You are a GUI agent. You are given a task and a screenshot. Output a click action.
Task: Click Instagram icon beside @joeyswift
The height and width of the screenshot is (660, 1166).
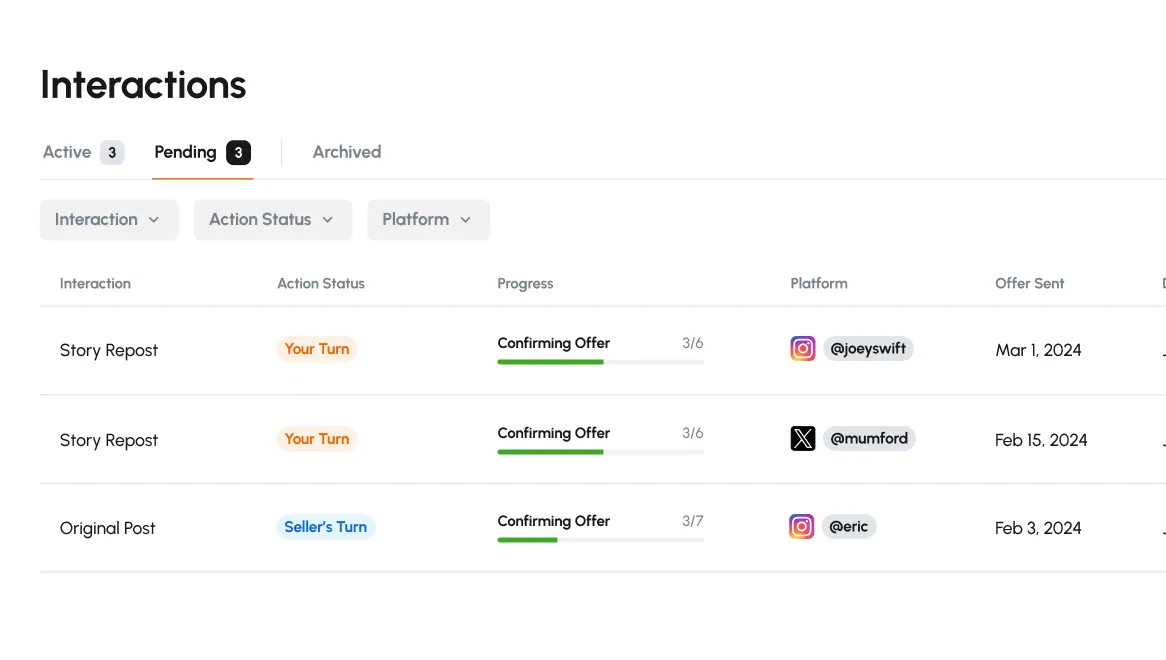click(803, 349)
